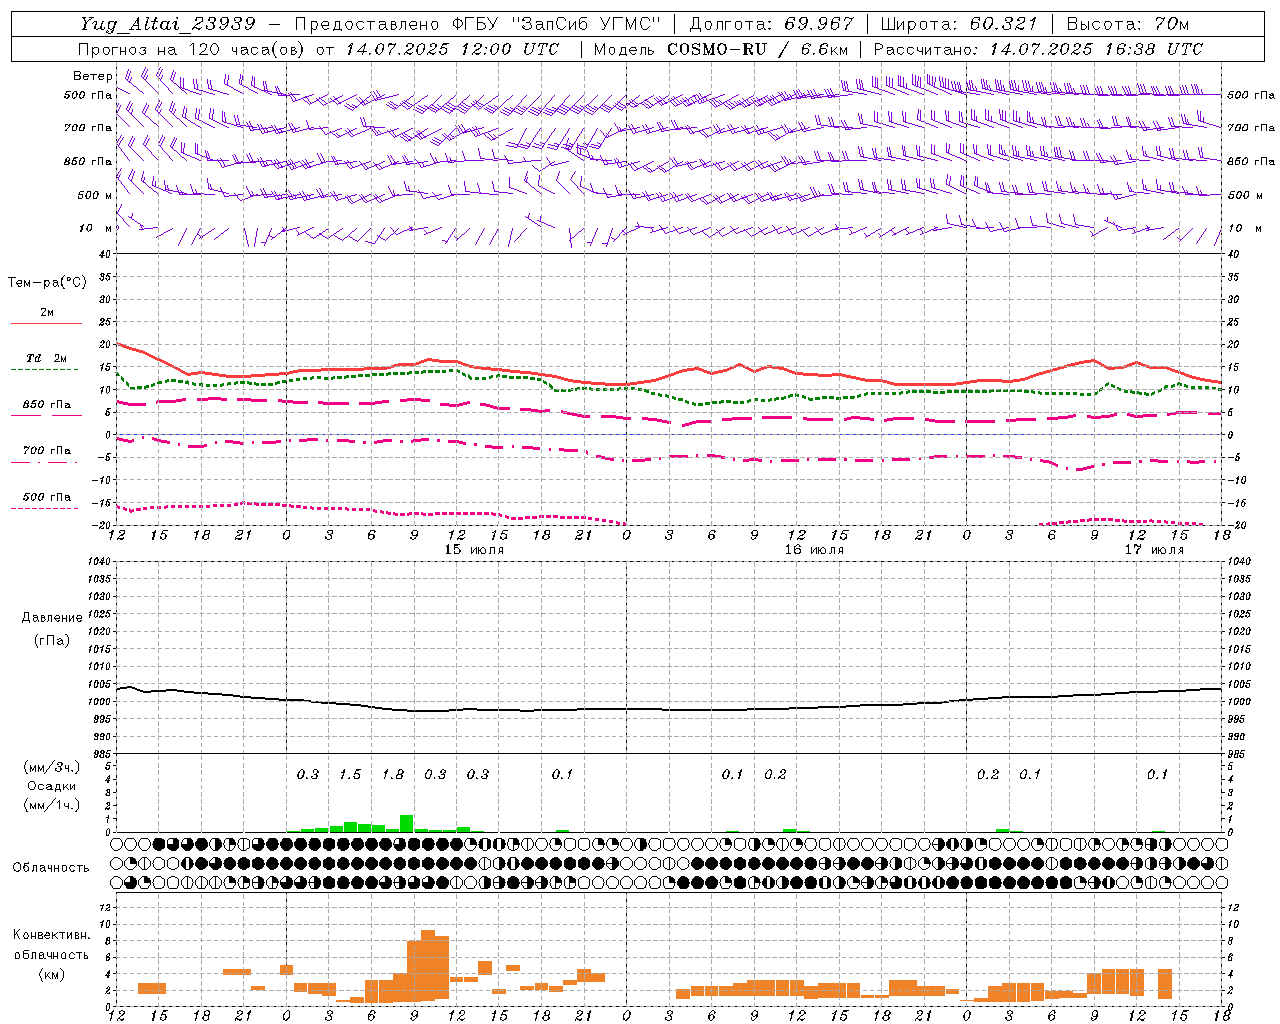This screenshot has width=1280, height=1024.
Task: Click the Осадки precipitation label
Action: click(x=51, y=786)
